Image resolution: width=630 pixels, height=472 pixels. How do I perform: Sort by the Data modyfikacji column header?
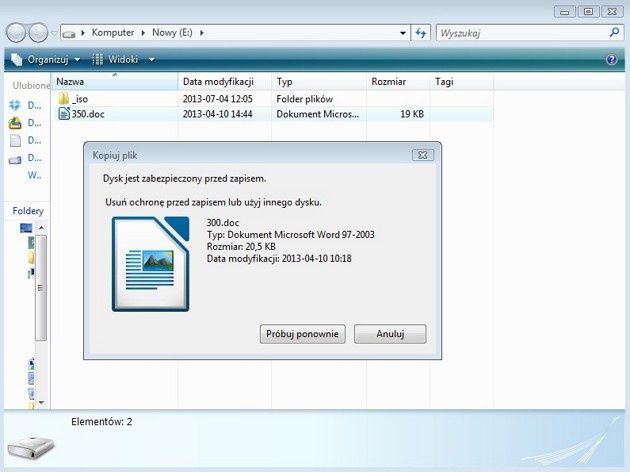225,82
